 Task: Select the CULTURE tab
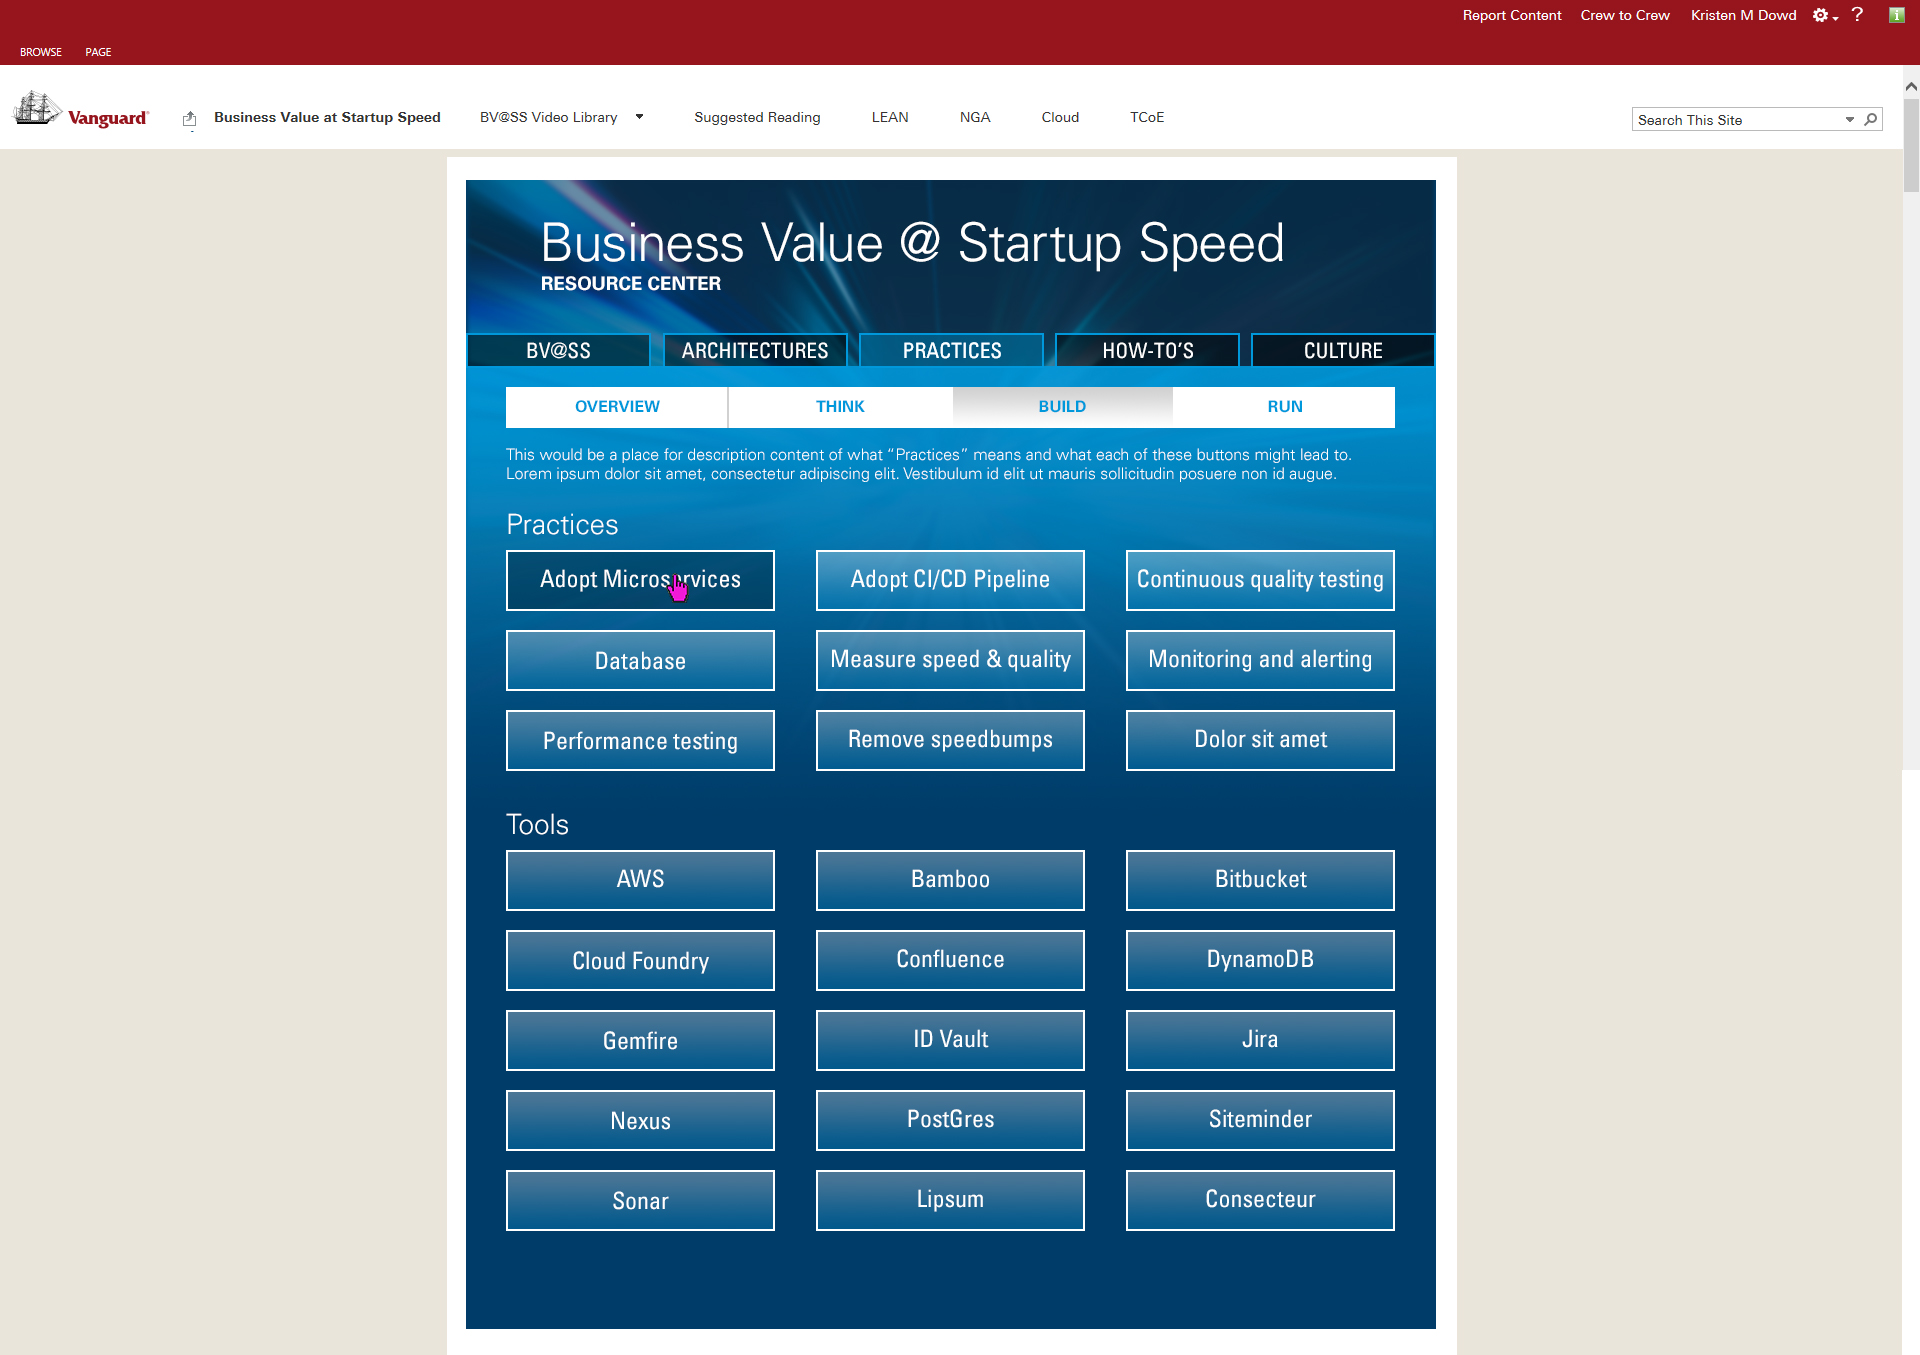click(1342, 351)
